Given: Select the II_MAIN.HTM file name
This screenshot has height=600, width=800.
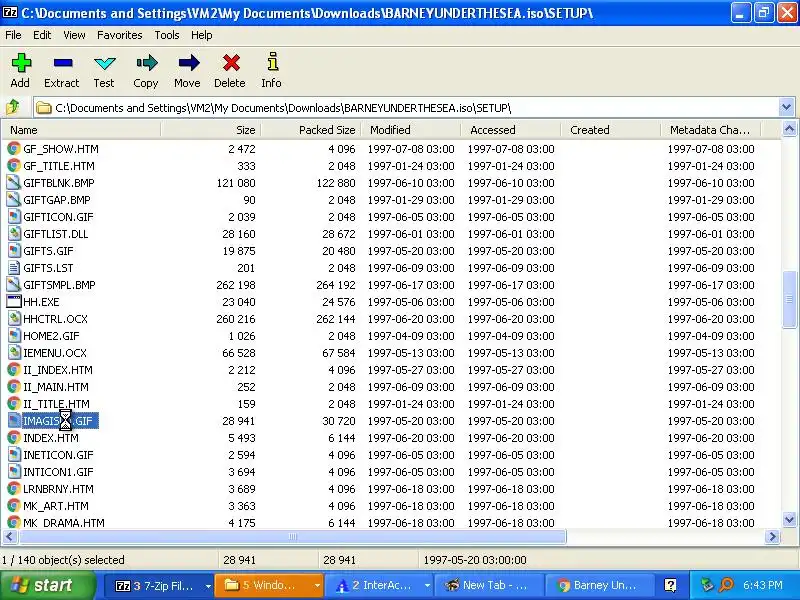Looking at the screenshot, I should (56, 387).
